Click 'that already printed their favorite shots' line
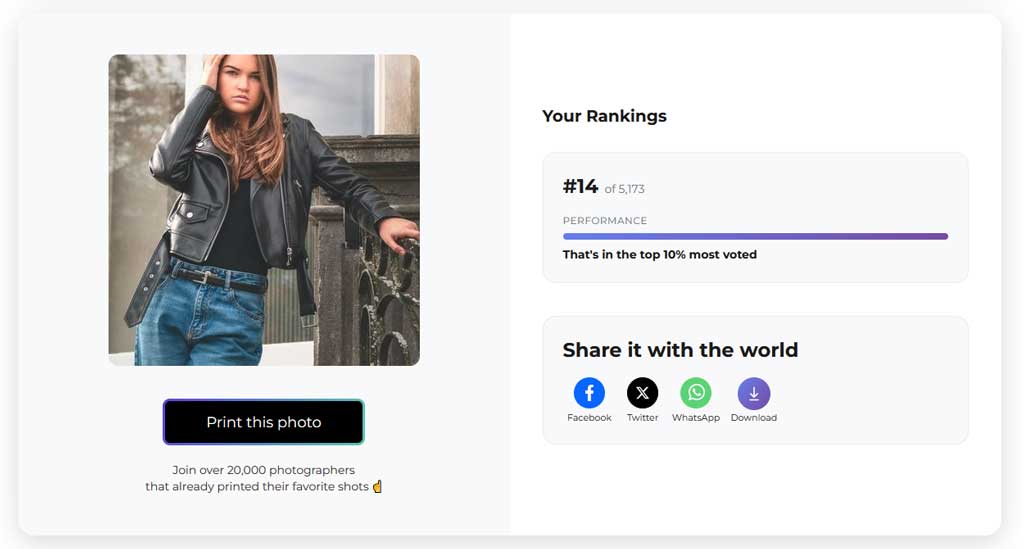This screenshot has width=1024, height=549. tap(257, 487)
